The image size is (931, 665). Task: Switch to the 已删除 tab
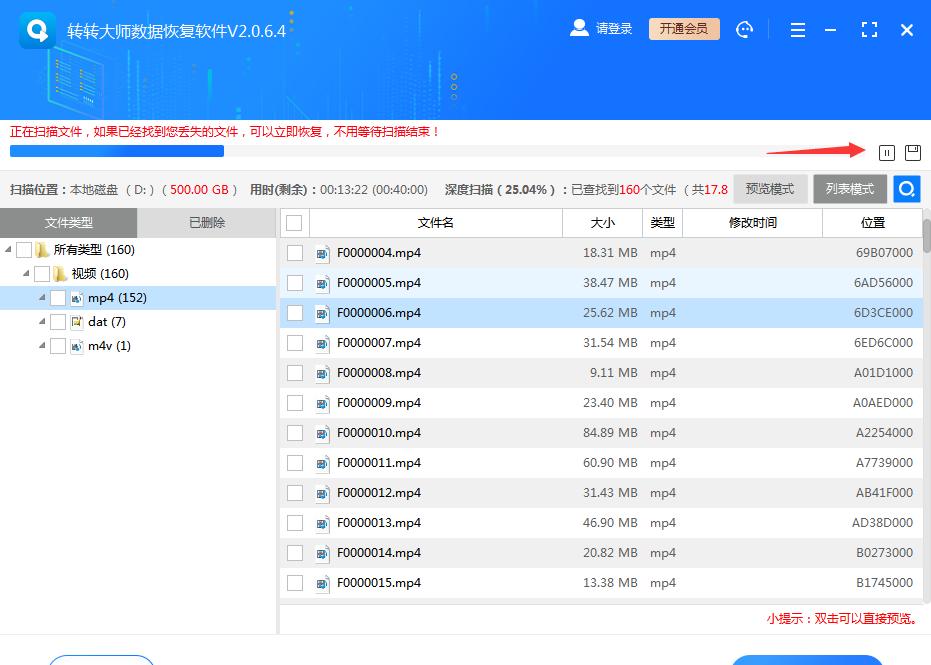pos(207,223)
